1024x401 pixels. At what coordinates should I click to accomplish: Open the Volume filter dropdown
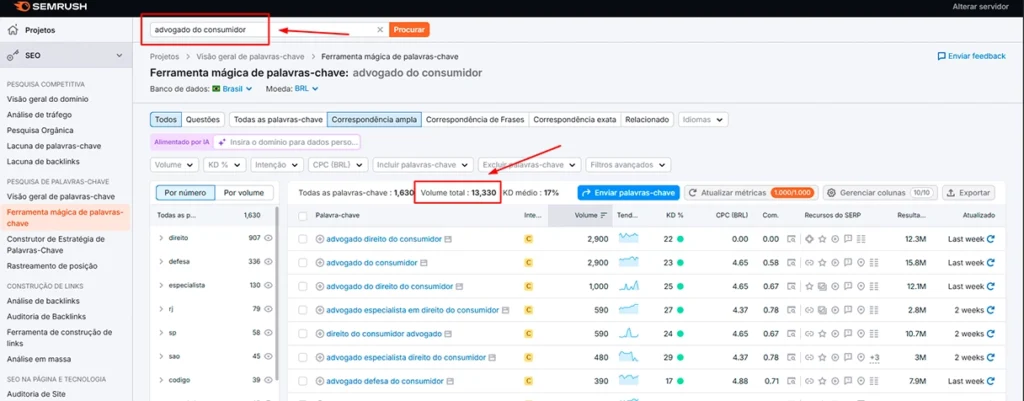(174, 165)
